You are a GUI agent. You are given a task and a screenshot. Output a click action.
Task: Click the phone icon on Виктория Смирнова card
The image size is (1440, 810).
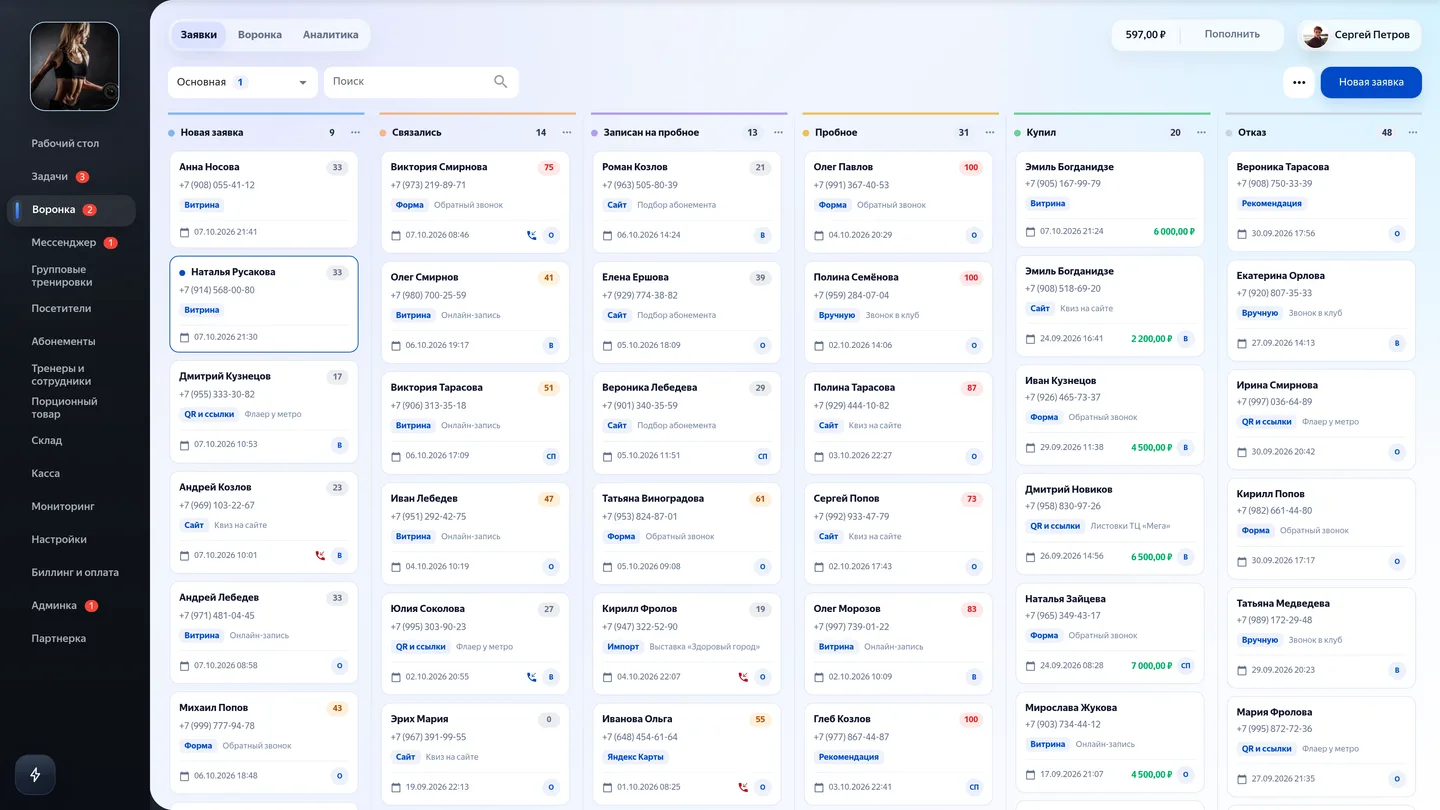click(532, 236)
